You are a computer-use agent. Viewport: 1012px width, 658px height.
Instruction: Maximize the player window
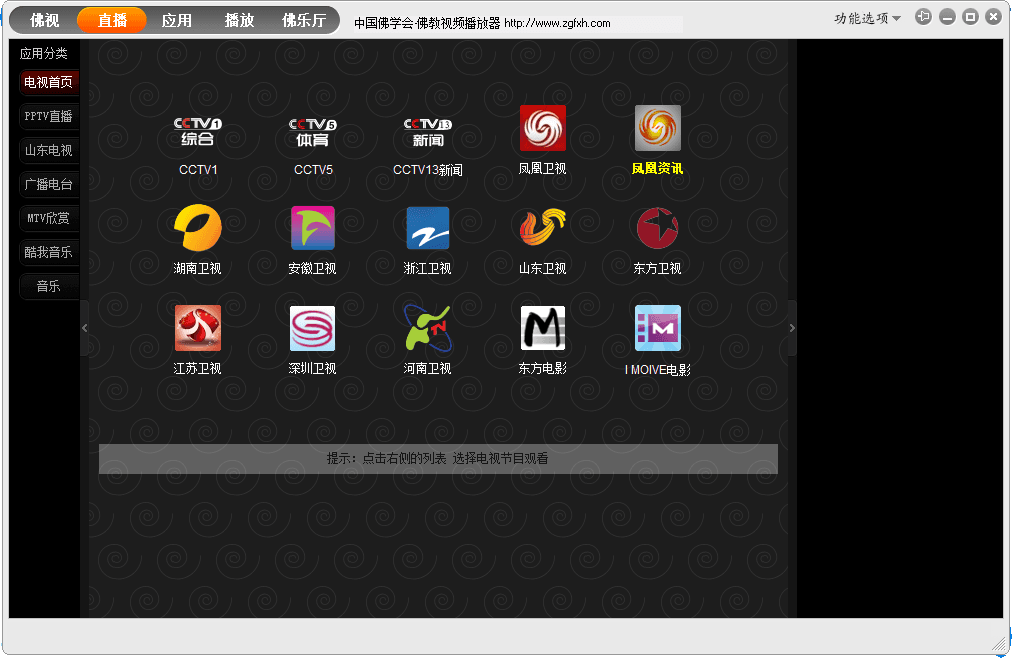[x=970, y=17]
